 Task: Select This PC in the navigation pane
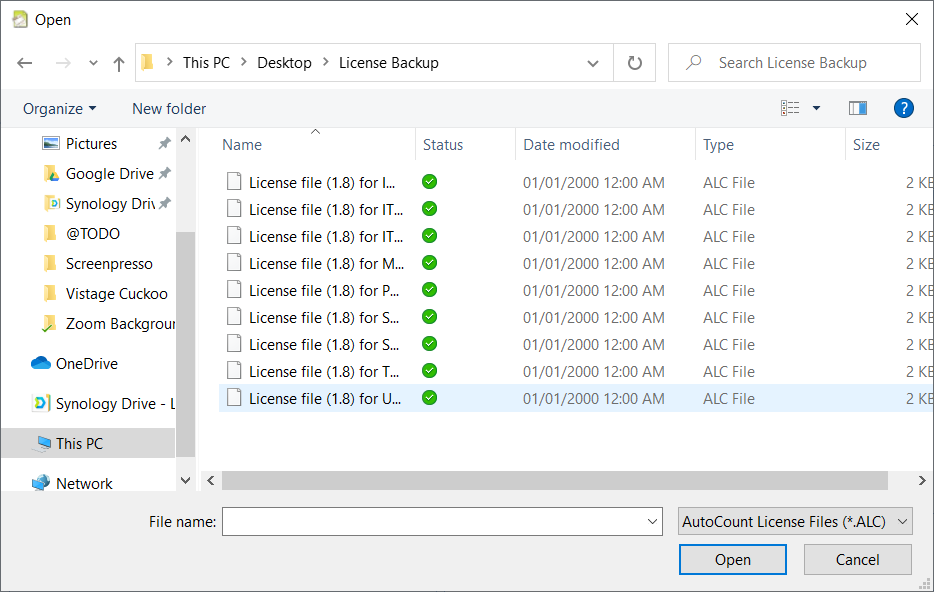[79, 444]
